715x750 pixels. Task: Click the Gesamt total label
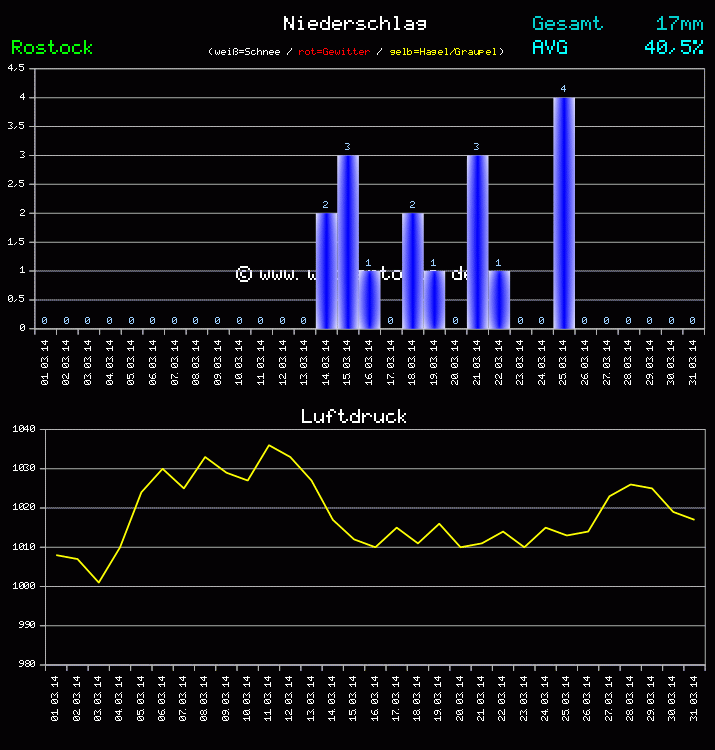567,23
